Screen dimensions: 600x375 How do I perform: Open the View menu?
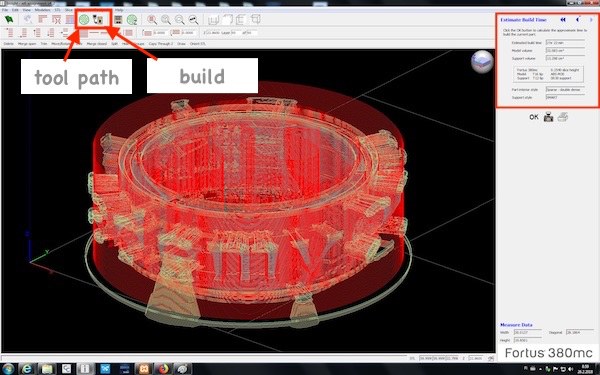click(27, 10)
